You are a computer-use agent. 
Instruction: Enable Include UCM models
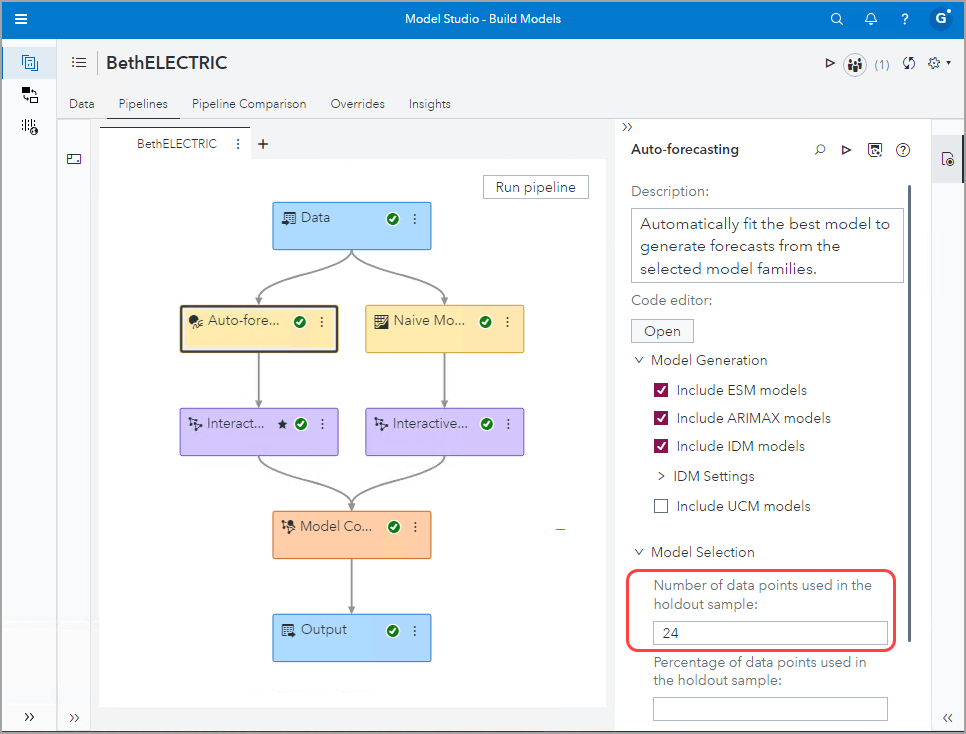(x=660, y=506)
